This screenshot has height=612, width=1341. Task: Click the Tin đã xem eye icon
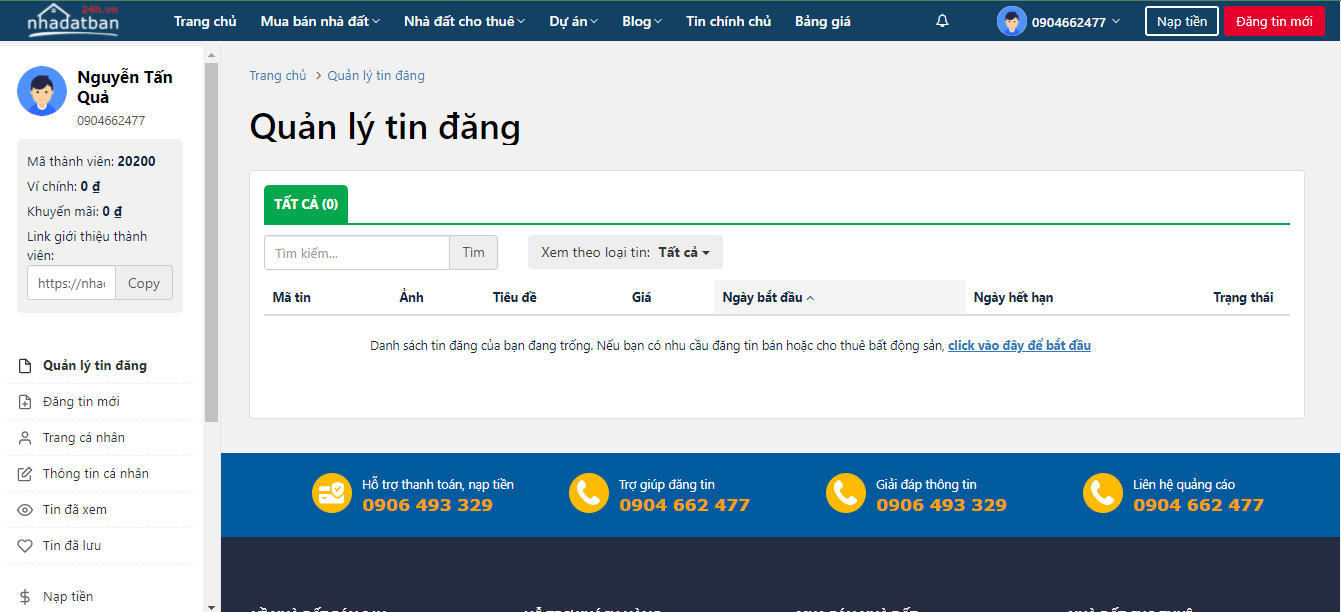coord(26,510)
